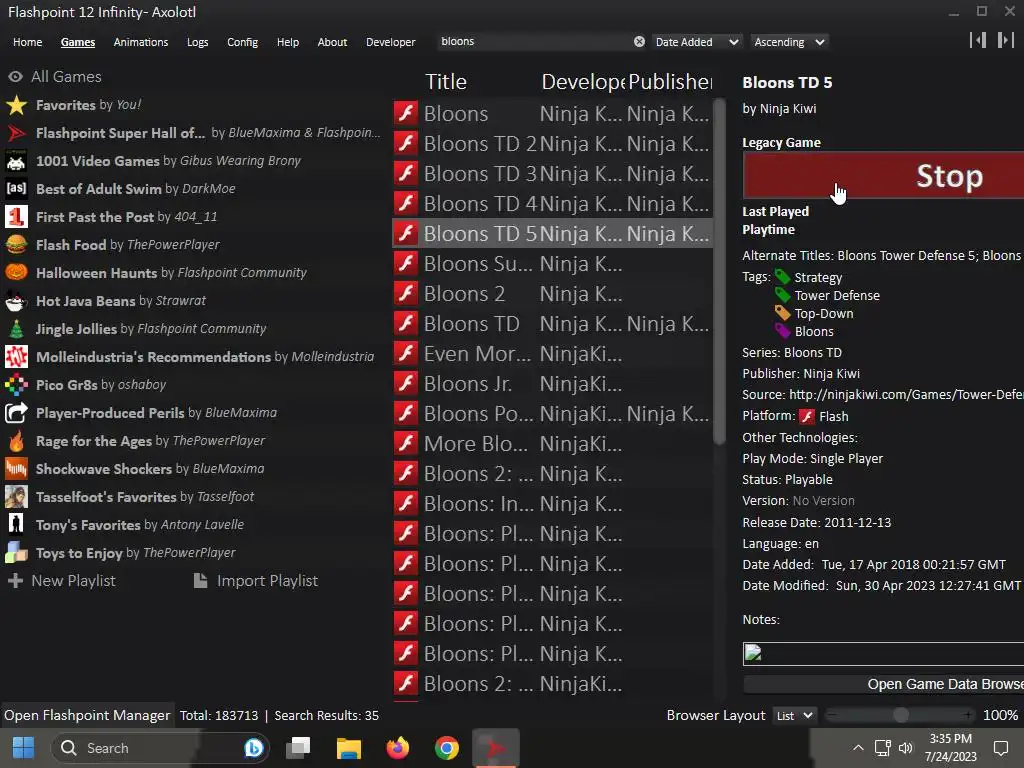Click the Halloween Haunts pumpkin icon

click(x=16, y=273)
